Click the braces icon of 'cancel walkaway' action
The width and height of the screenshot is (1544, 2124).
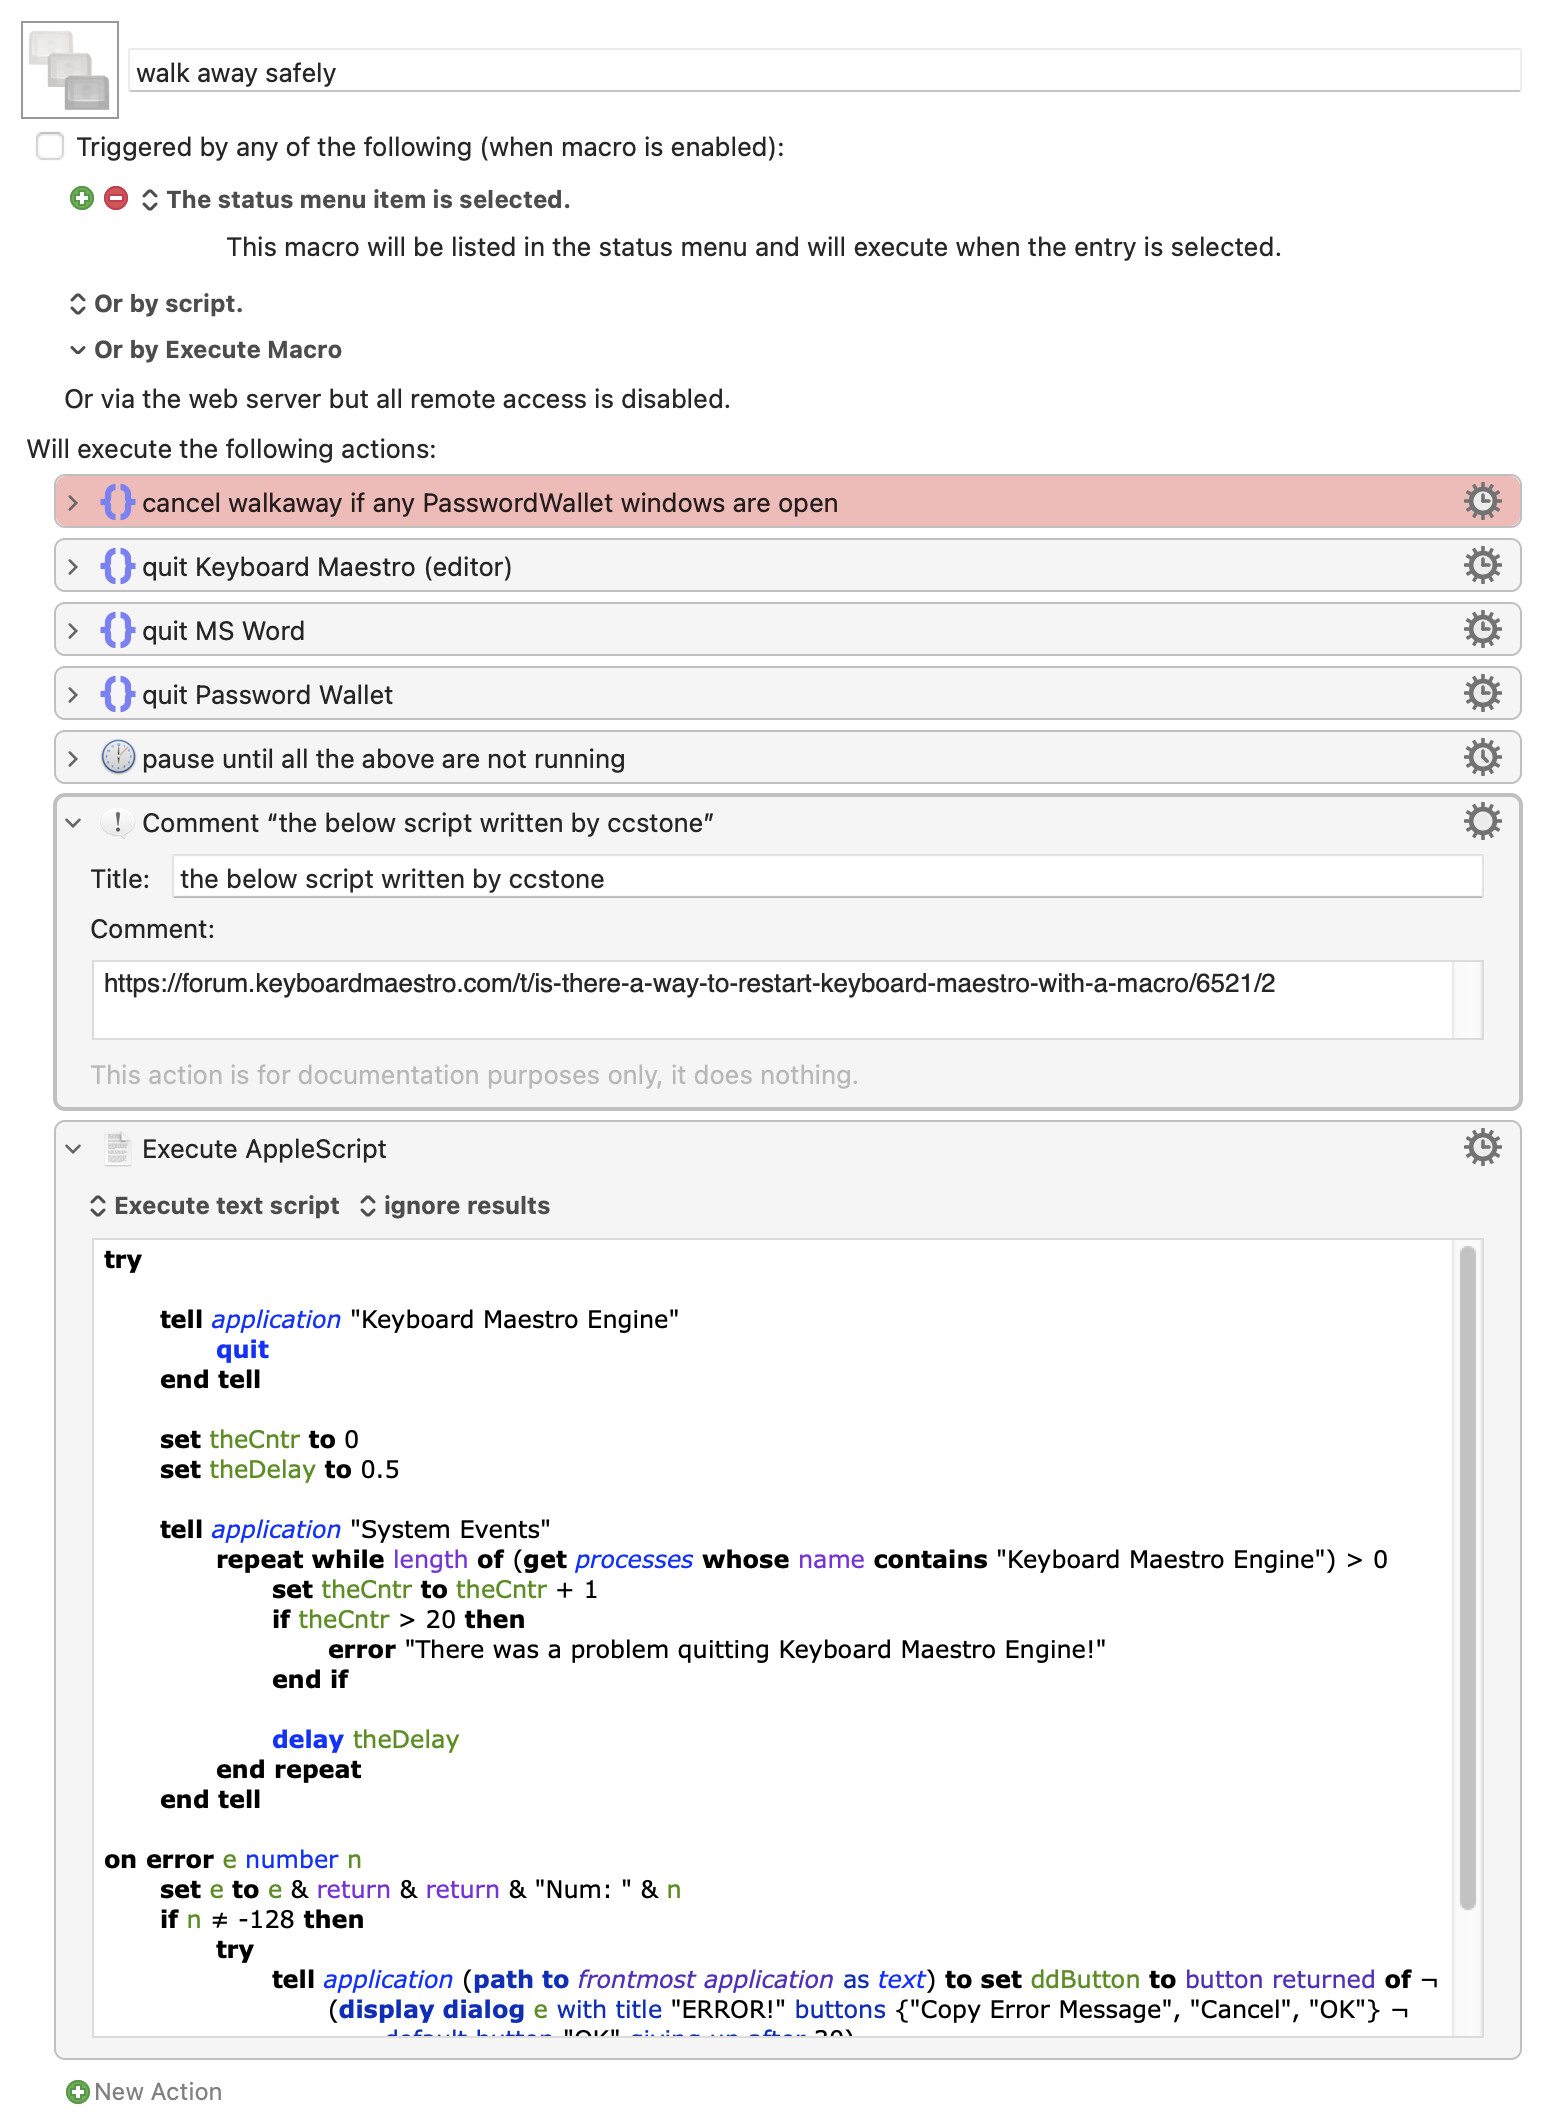click(117, 502)
